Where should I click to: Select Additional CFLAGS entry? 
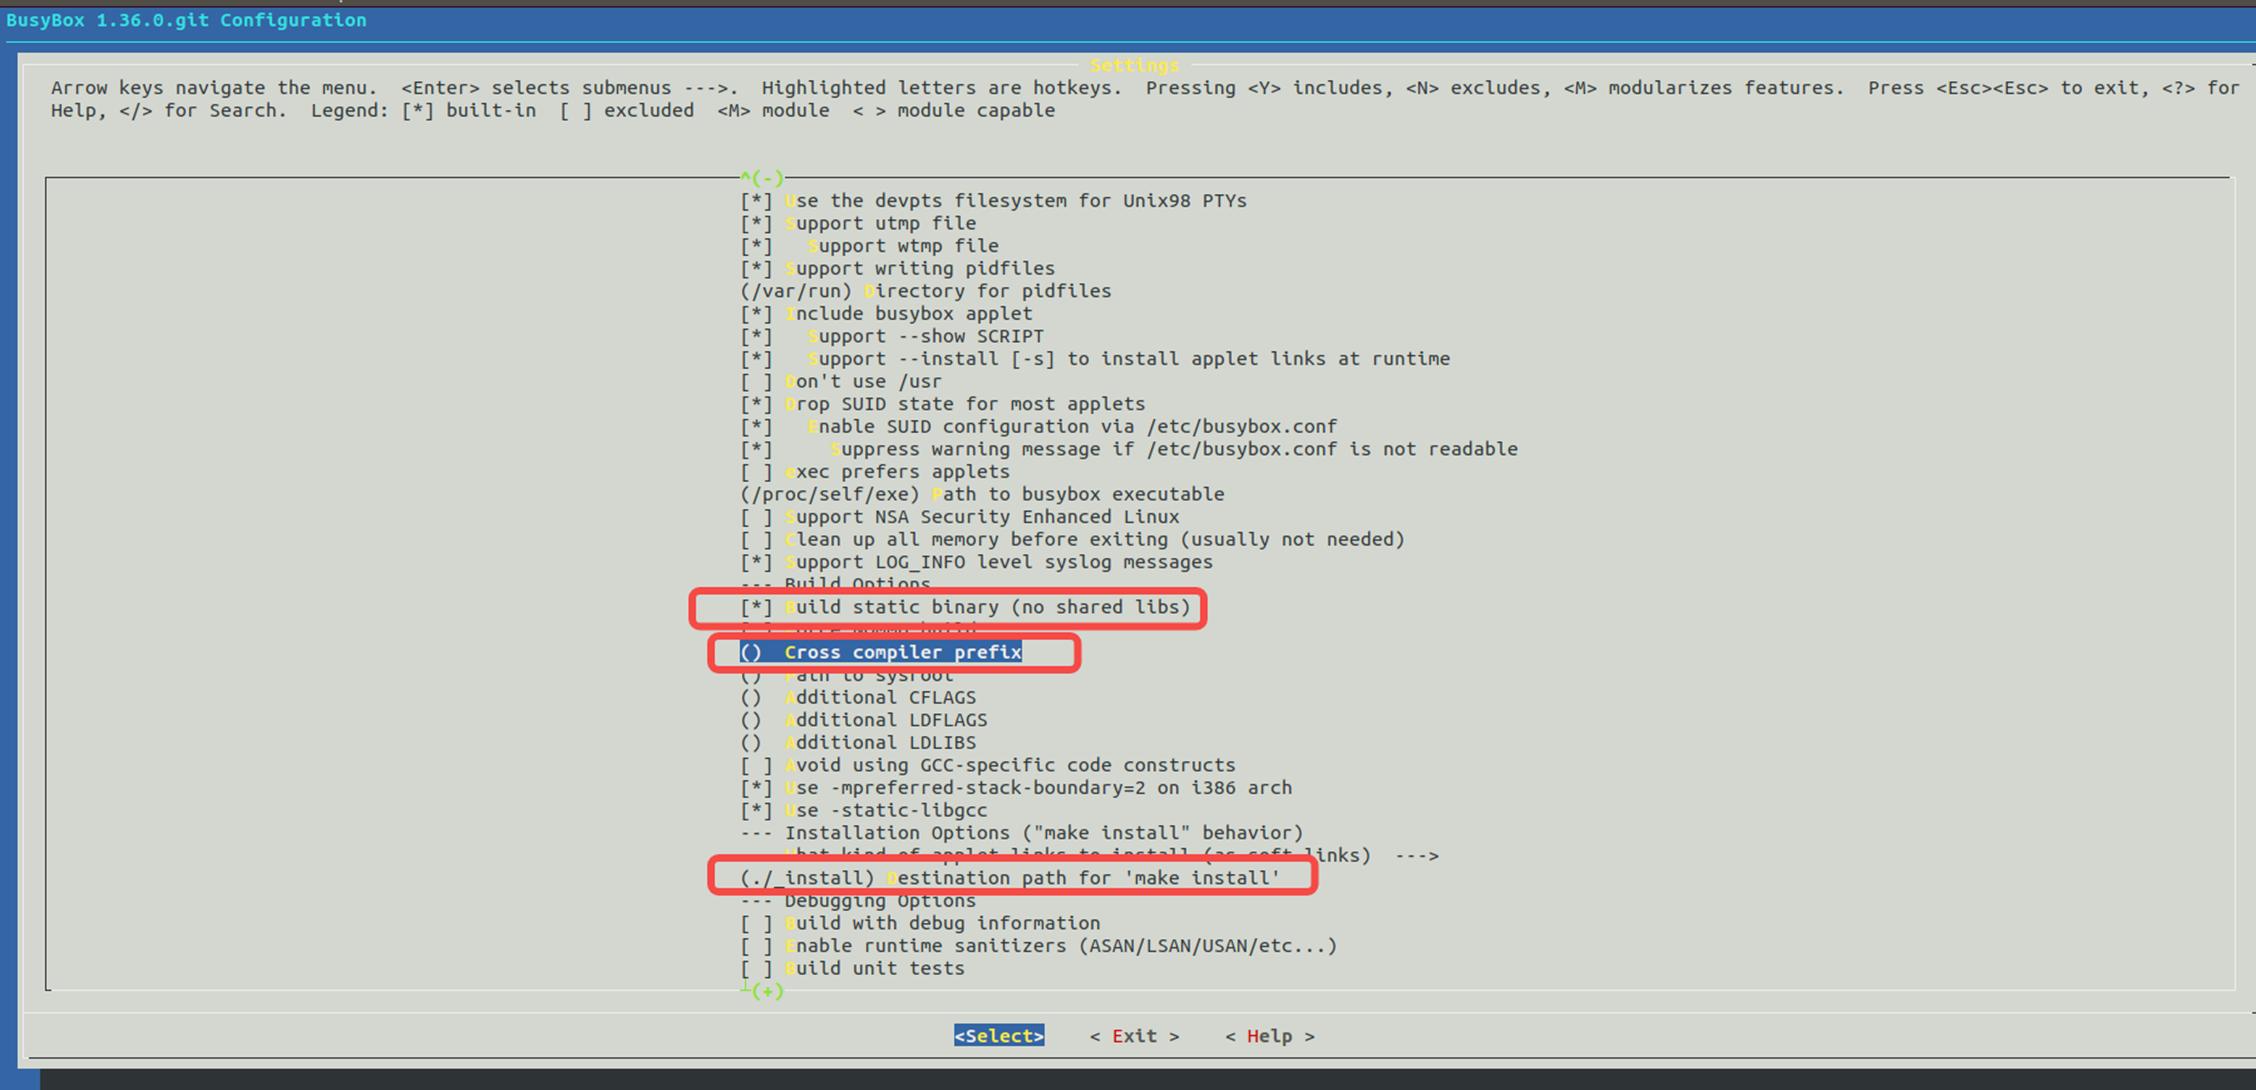pyautogui.click(x=858, y=697)
